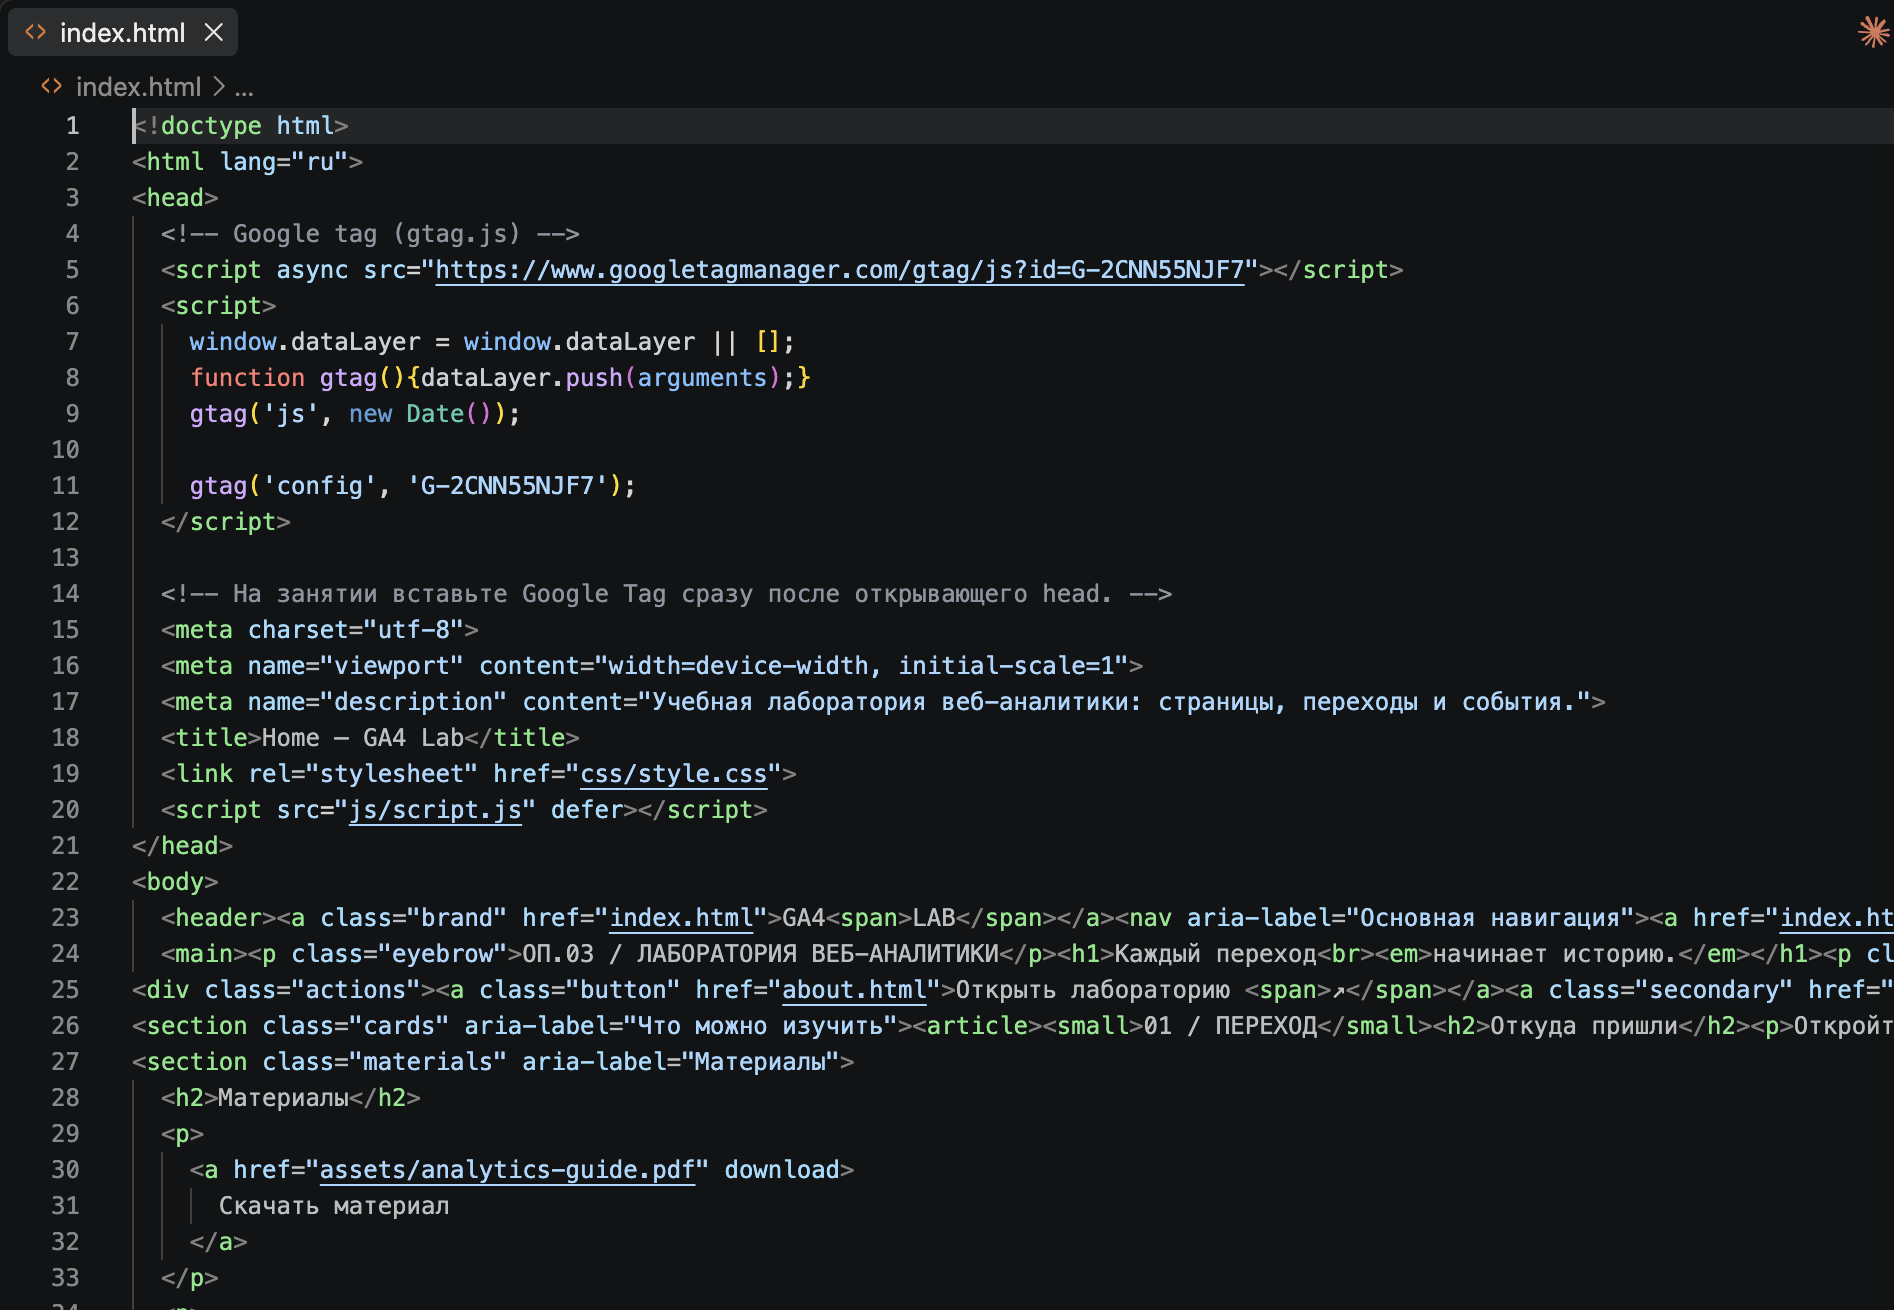Click the text "gtag('js', new Date());"
Viewport: 1894px width, 1310px height.
[355, 414]
